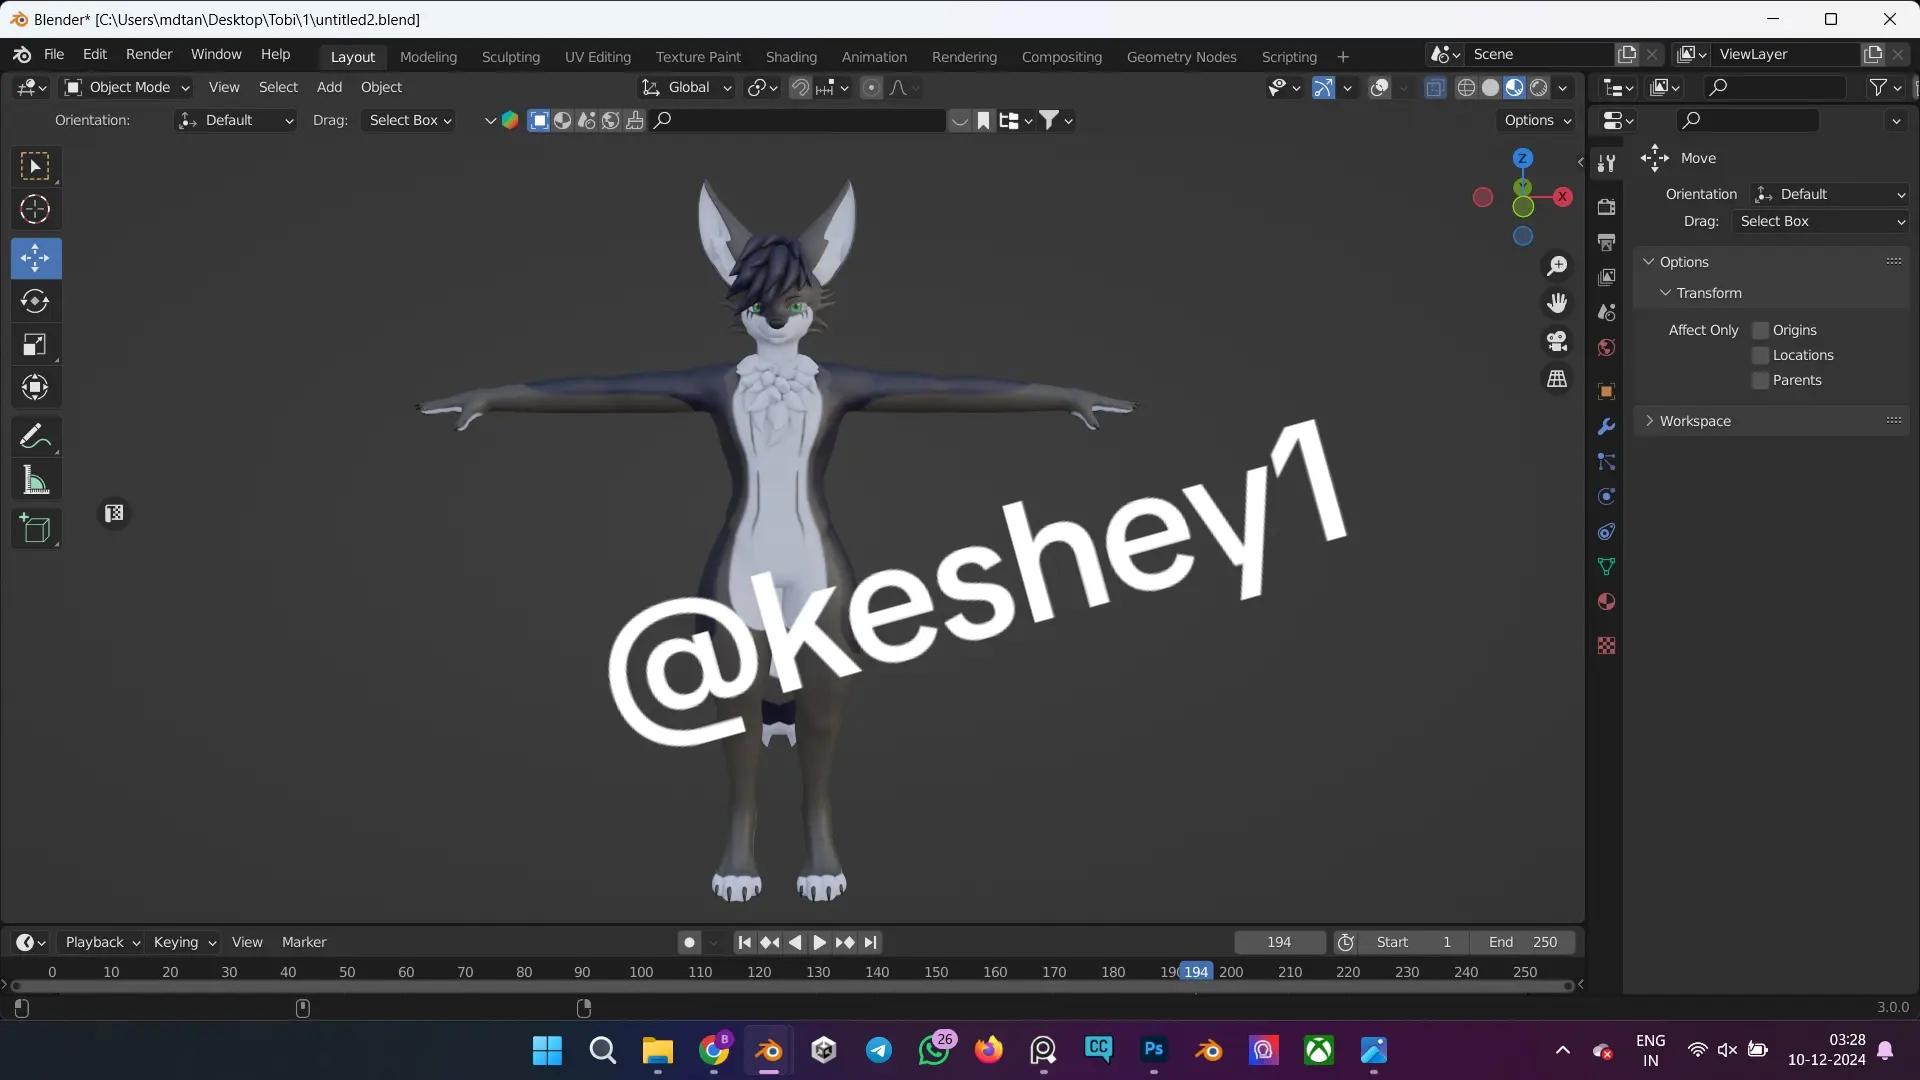Enable Affect Only Parents checkbox
Viewport: 1920px width, 1080px height.
[x=1761, y=380]
